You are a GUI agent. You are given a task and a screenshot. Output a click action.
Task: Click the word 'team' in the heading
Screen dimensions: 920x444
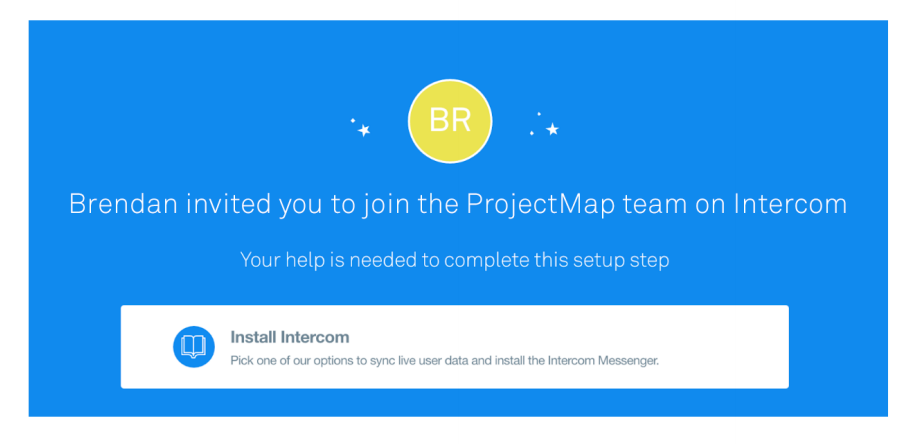point(653,205)
